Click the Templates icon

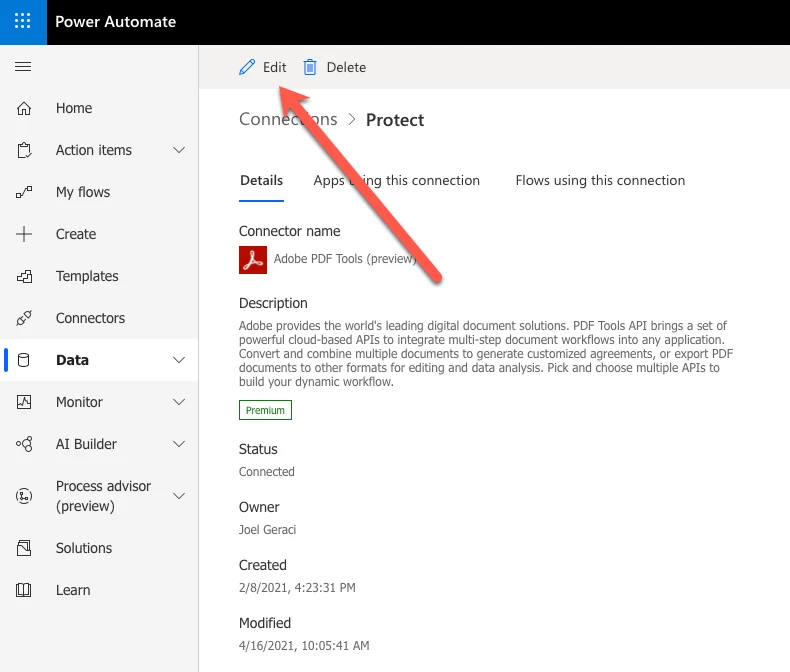pos(24,276)
